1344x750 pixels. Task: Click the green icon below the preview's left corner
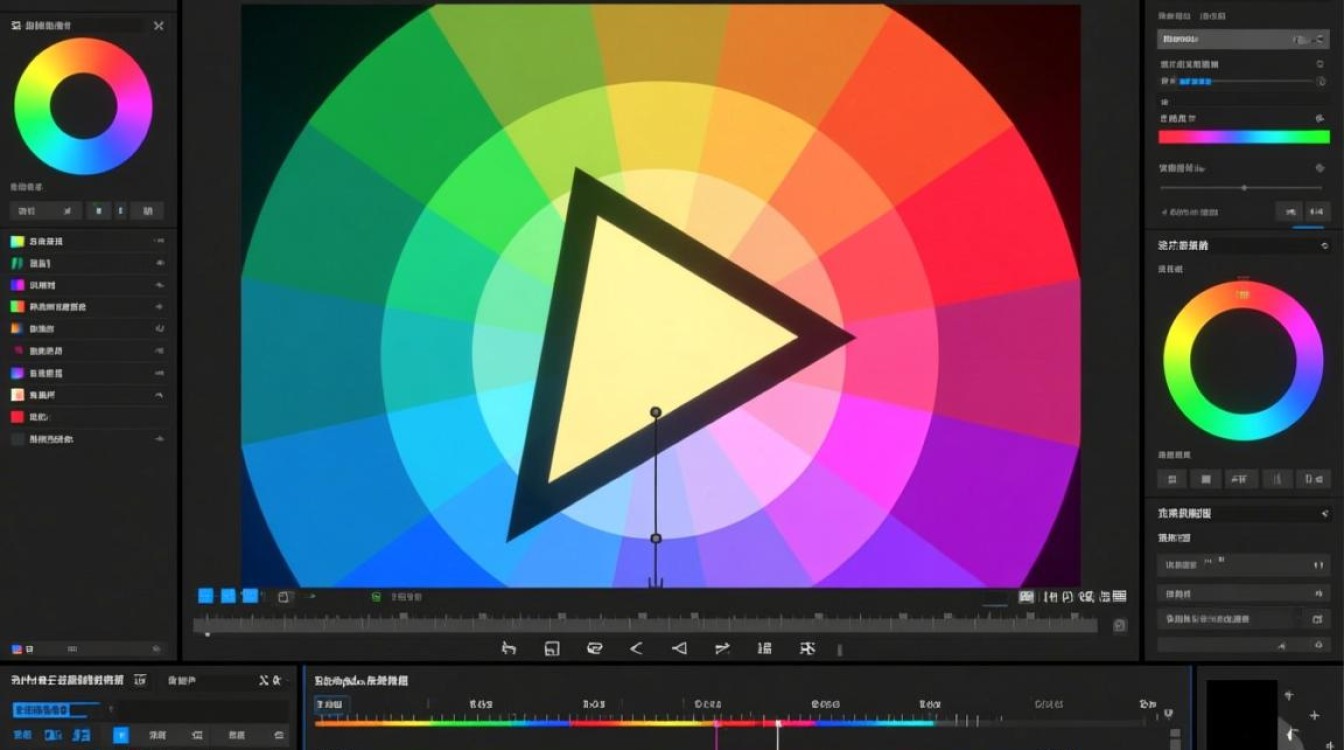(376, 596)
